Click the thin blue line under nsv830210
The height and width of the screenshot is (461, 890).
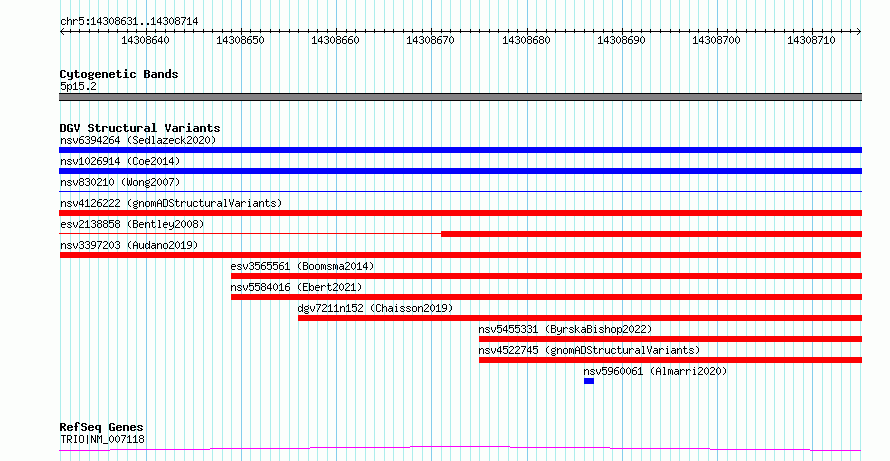pos(460,192)
